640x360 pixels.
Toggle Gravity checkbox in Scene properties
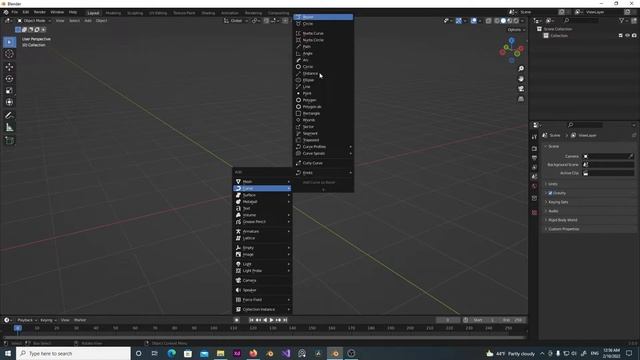pos(550,193)
